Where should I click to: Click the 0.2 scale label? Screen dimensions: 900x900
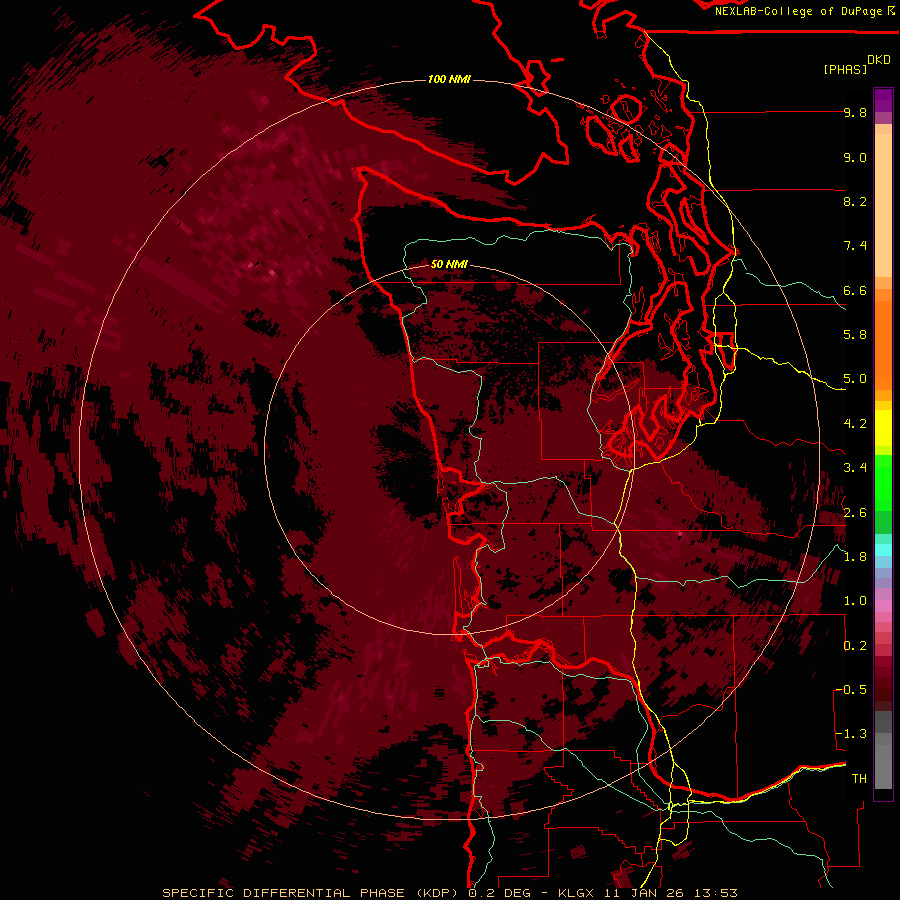855,646
